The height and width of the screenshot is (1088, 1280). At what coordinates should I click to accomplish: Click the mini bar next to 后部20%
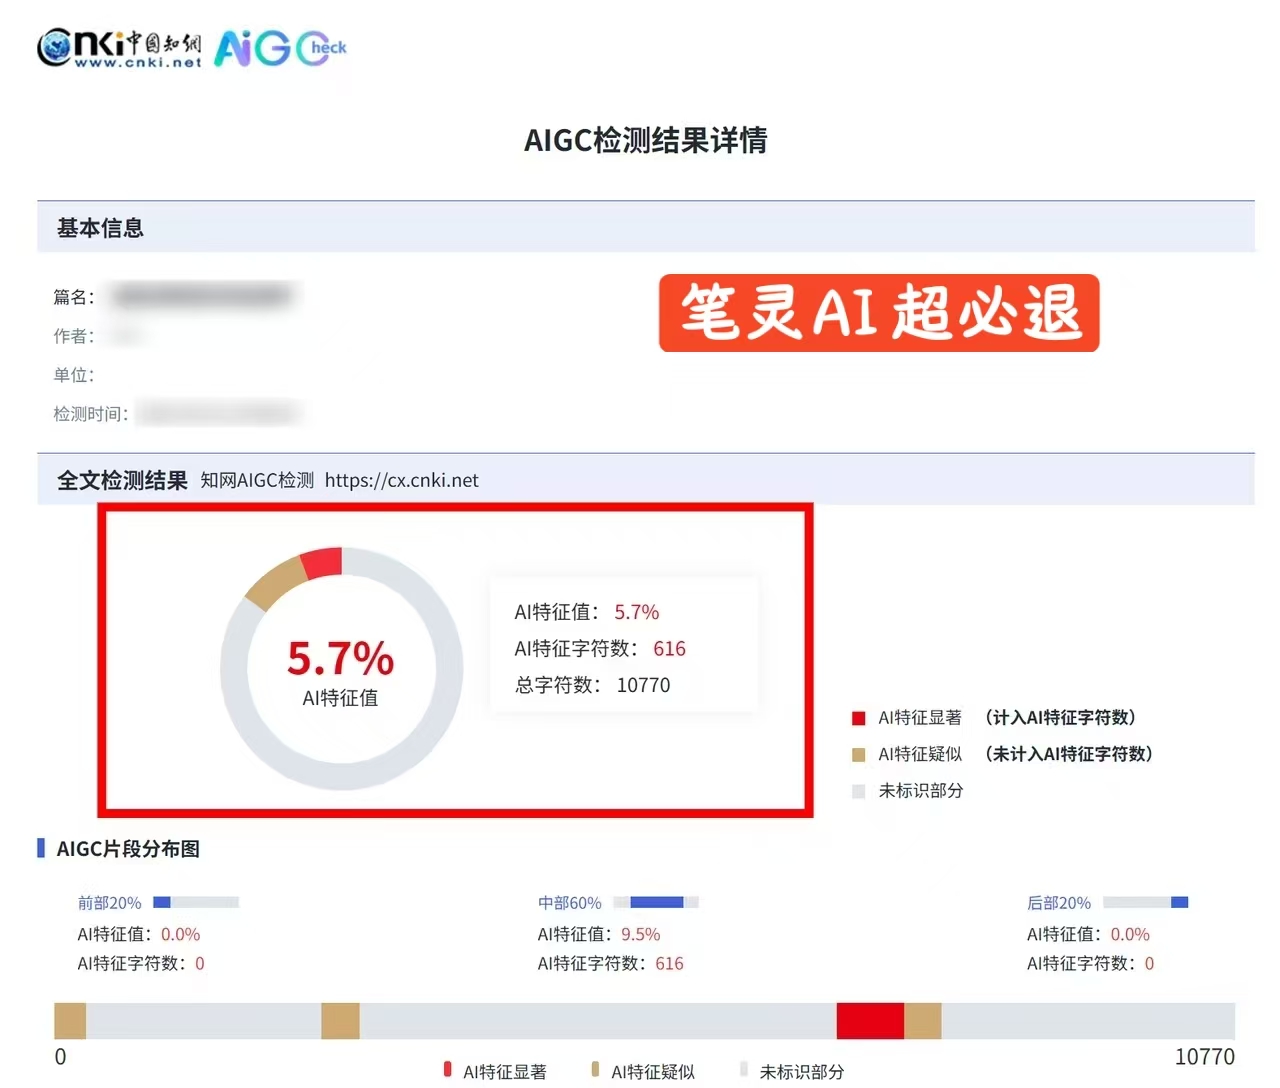point(1145,902)
